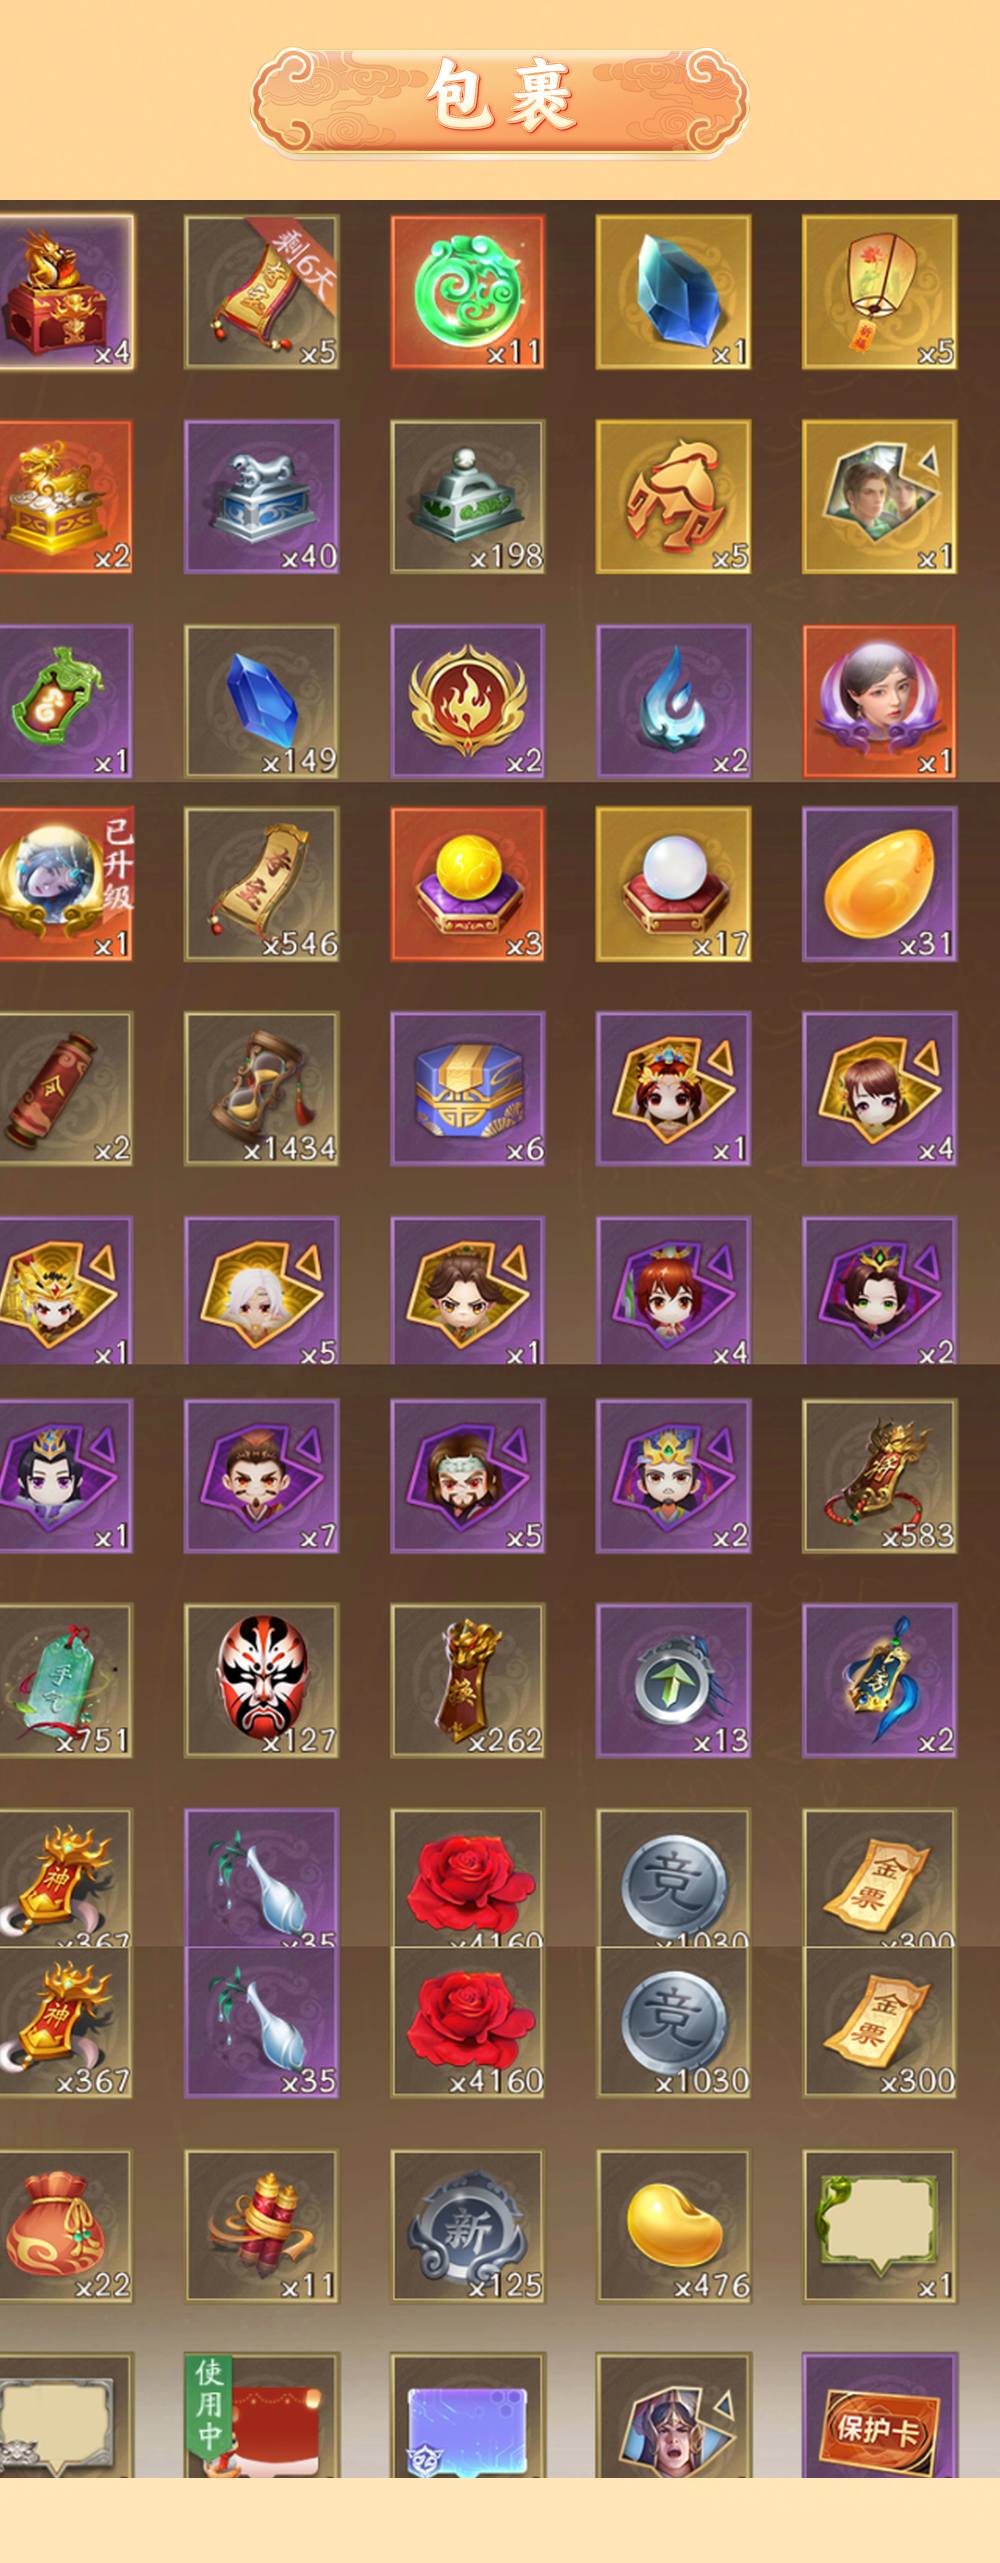
Task: Tap the flame badge item x2
Action: click(467, 701)
